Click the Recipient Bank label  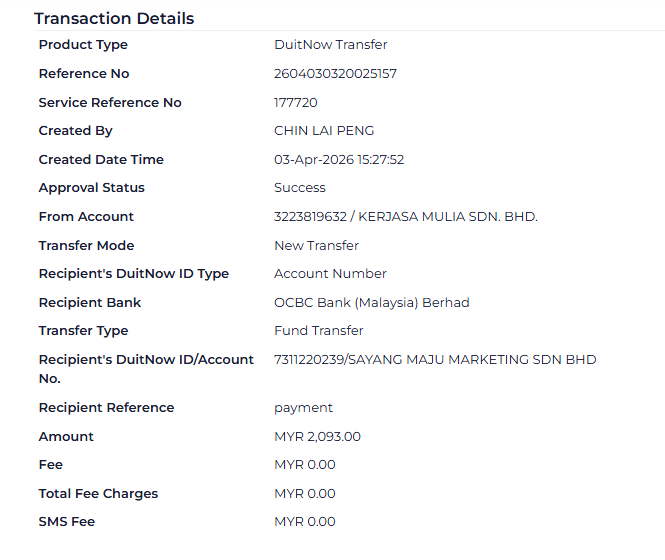[90, 303]
